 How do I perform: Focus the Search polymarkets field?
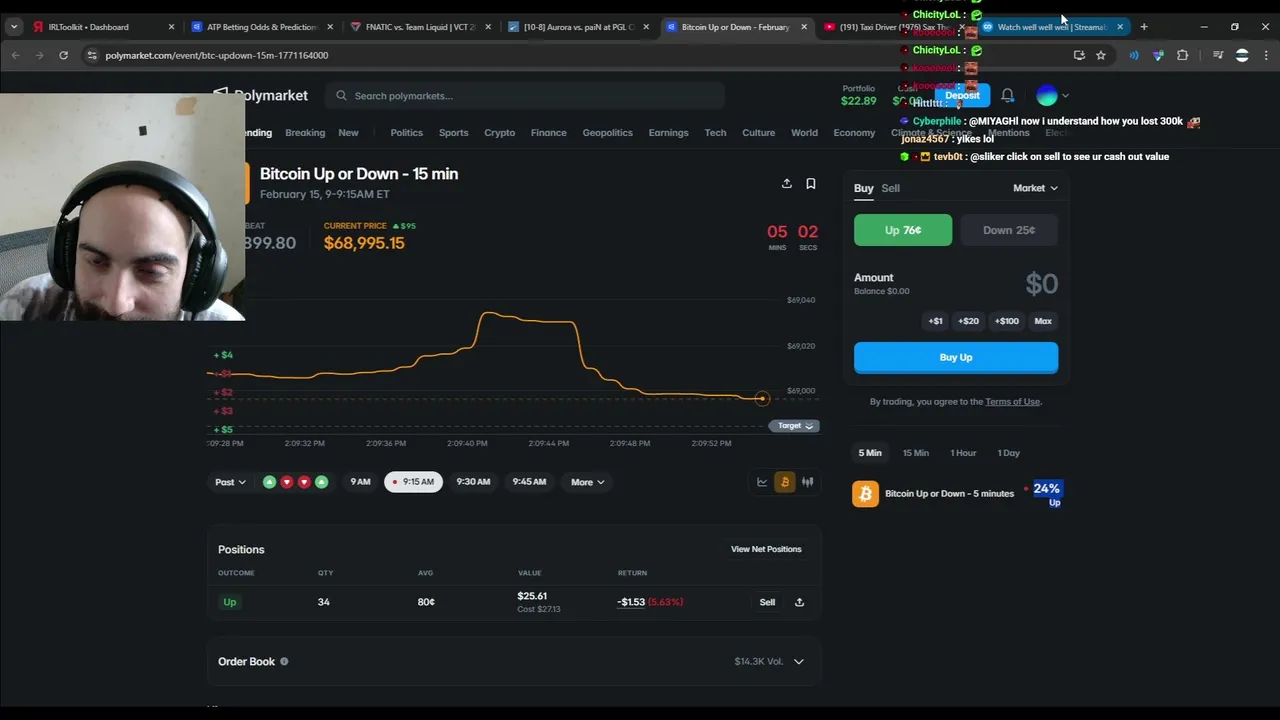[x=526, y=96]
